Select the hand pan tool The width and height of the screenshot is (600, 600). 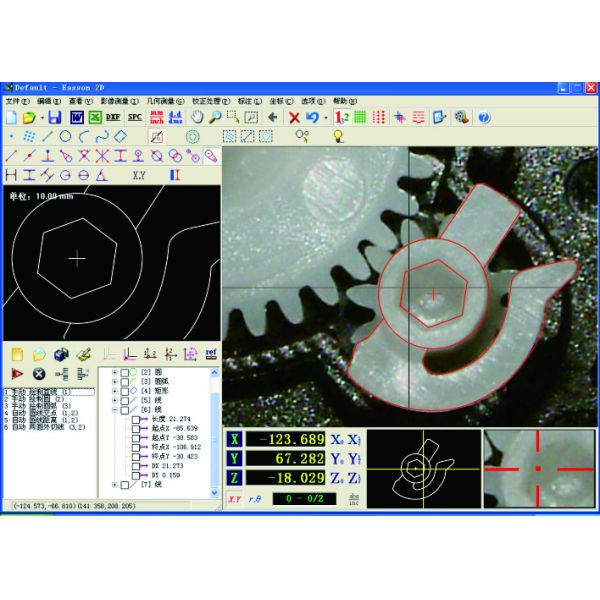pos(197,118)
